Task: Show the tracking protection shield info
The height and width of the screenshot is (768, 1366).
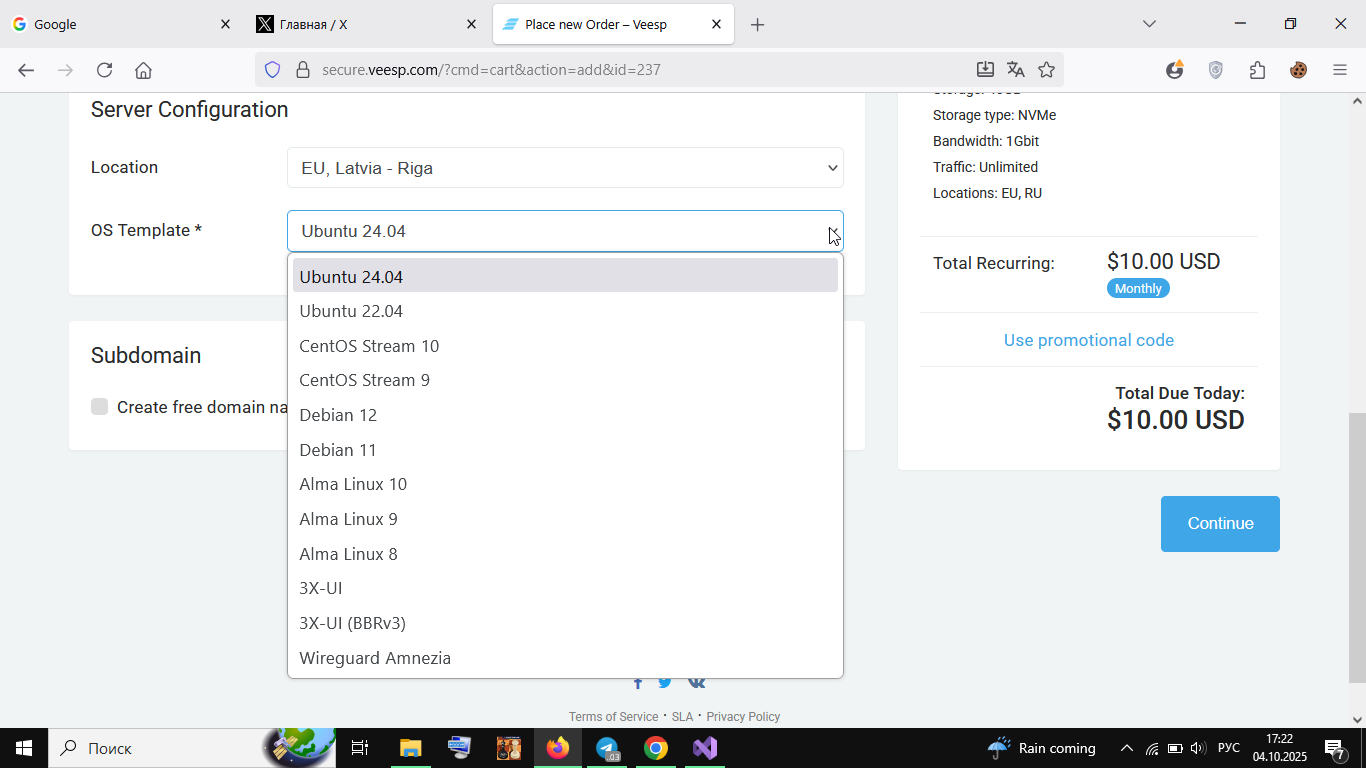Action: 272,70
